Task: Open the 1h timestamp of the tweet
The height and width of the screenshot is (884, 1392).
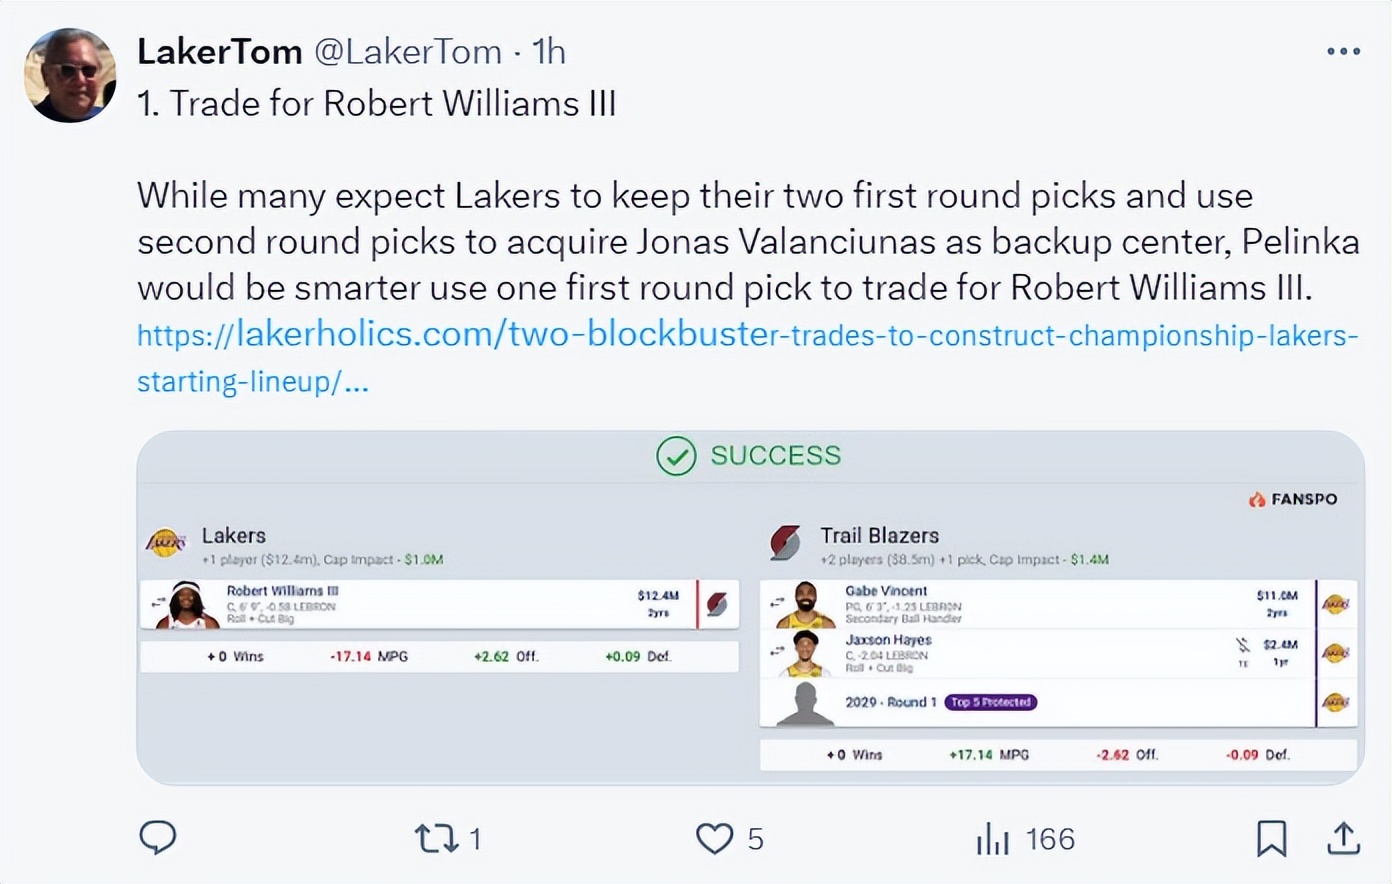Action: click(x=548, y=51)
